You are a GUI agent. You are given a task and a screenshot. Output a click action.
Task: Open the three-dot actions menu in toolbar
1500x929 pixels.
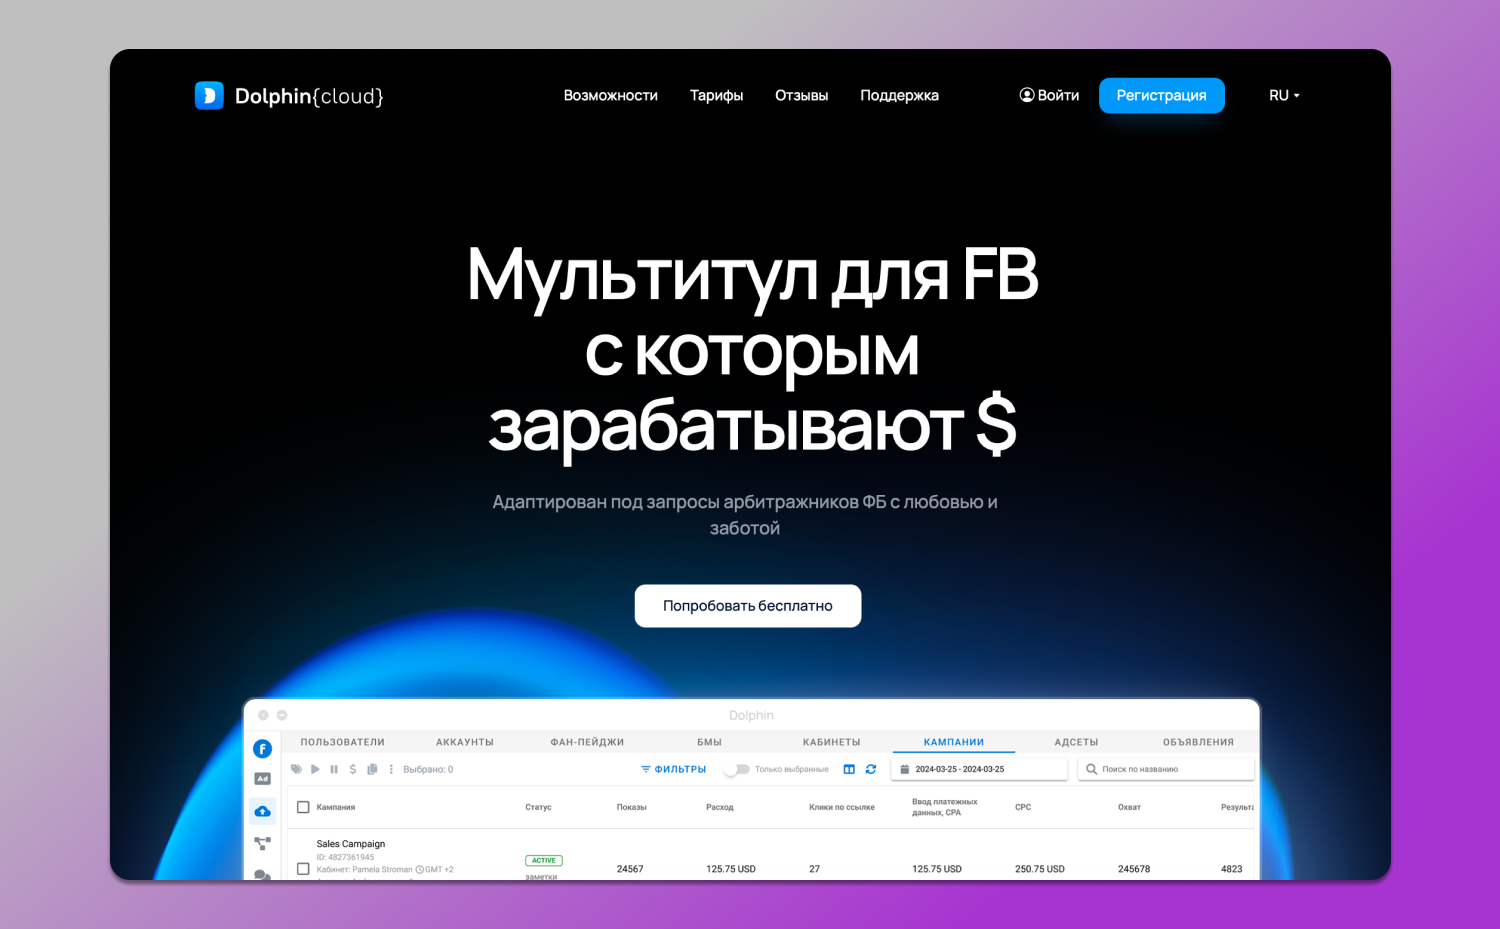(x=391, y=769)
